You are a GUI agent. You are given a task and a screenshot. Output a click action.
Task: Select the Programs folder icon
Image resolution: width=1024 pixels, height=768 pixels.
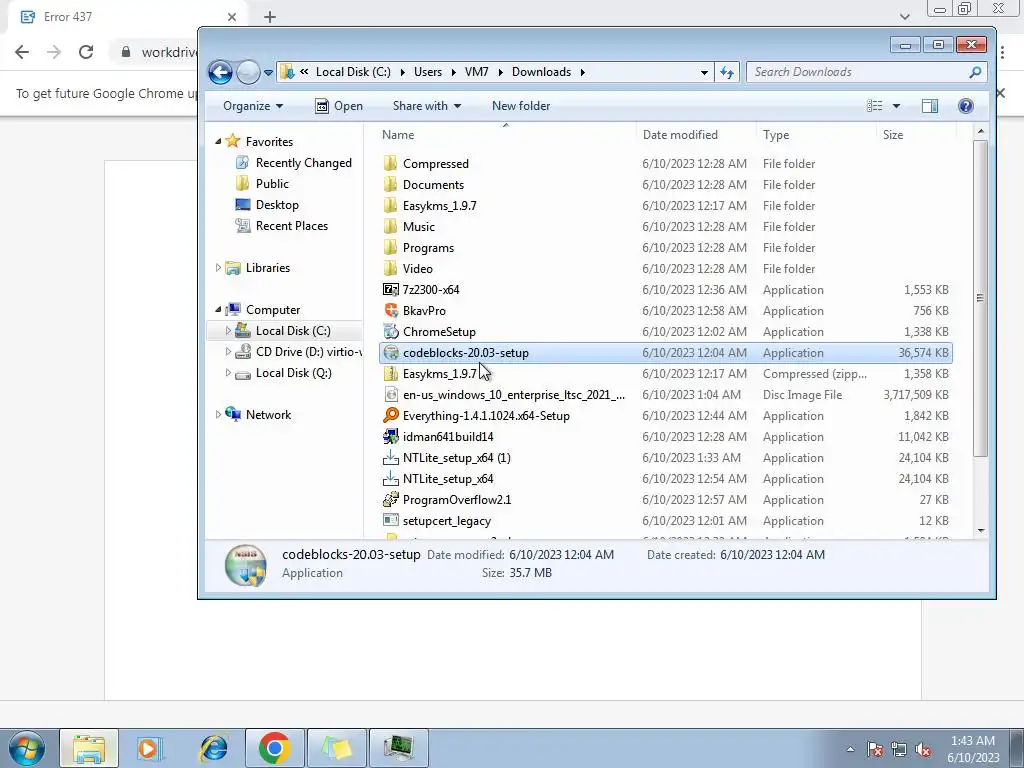tap(391, 248)
